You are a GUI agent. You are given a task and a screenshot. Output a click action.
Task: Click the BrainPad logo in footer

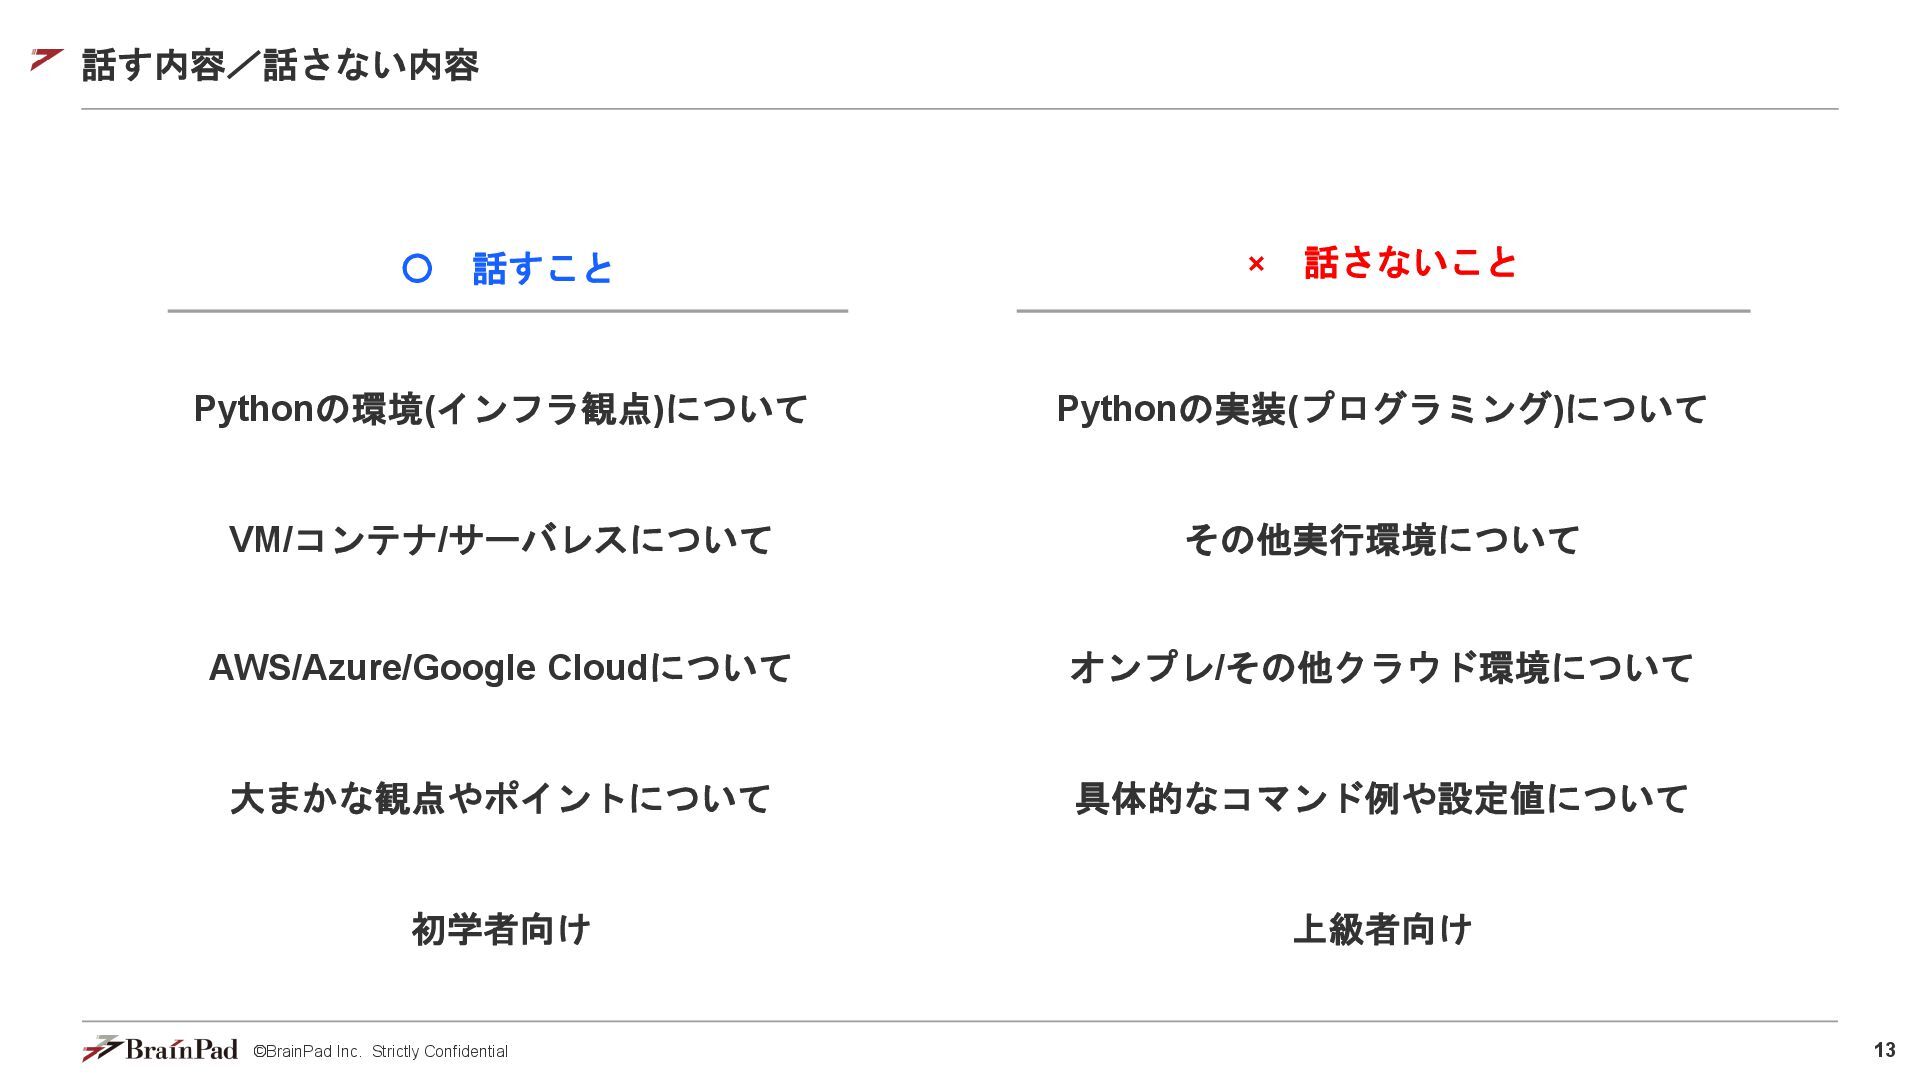(x=160, y=1048)
